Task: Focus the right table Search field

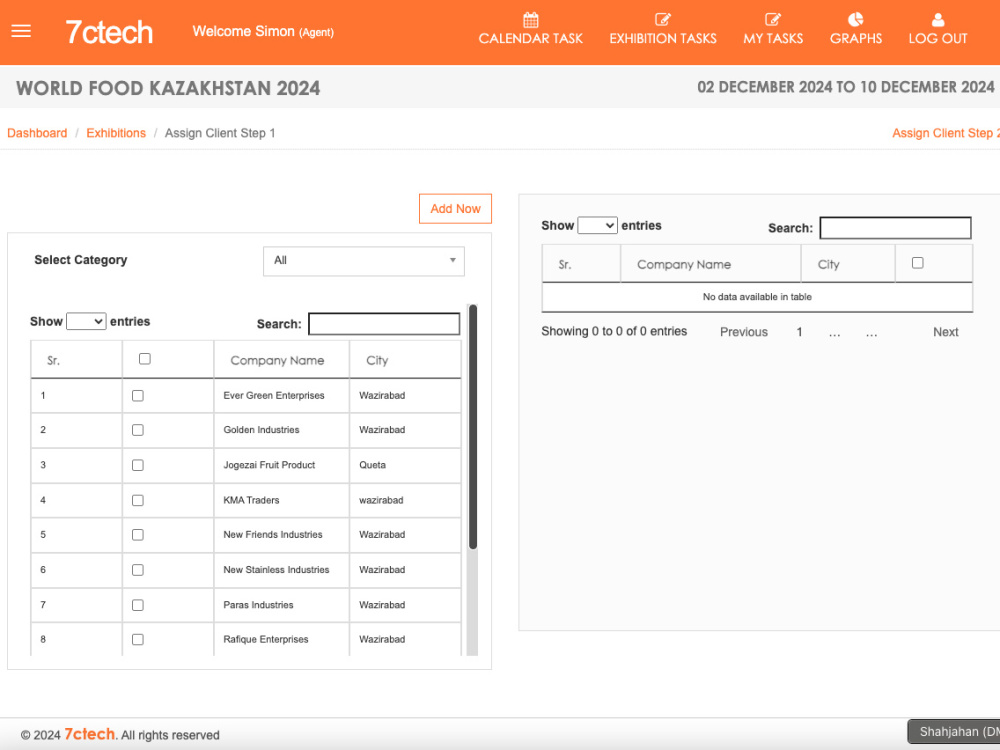Action: point(895,228)
